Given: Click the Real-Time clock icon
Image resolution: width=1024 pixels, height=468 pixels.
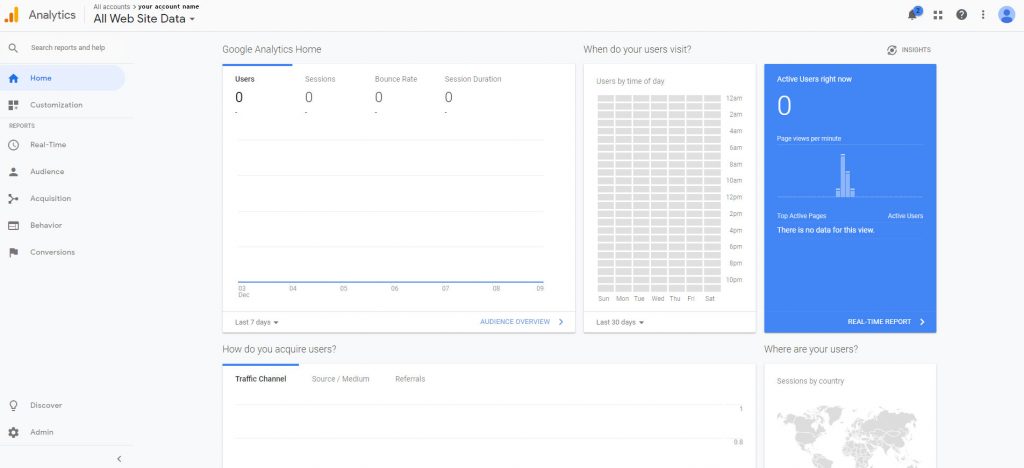Looking at the screenshot, I should point(13,145).
